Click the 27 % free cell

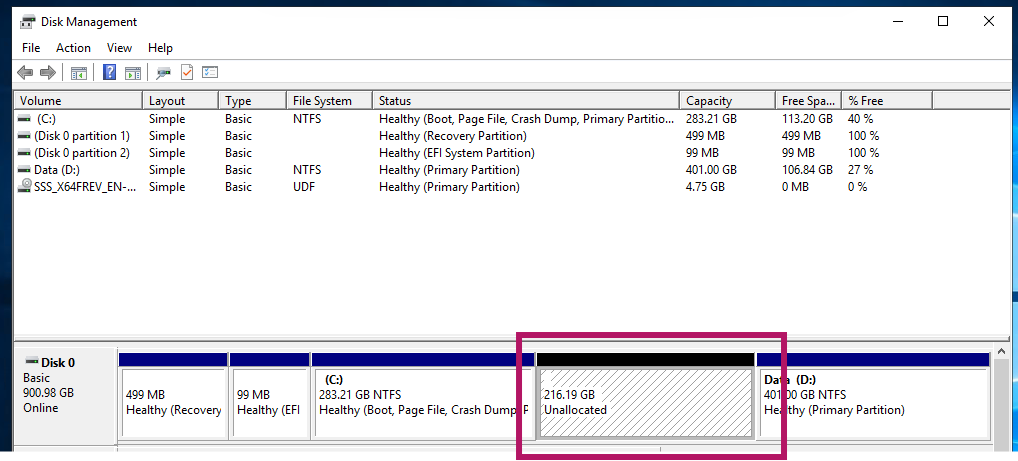[x=860, y=169]
